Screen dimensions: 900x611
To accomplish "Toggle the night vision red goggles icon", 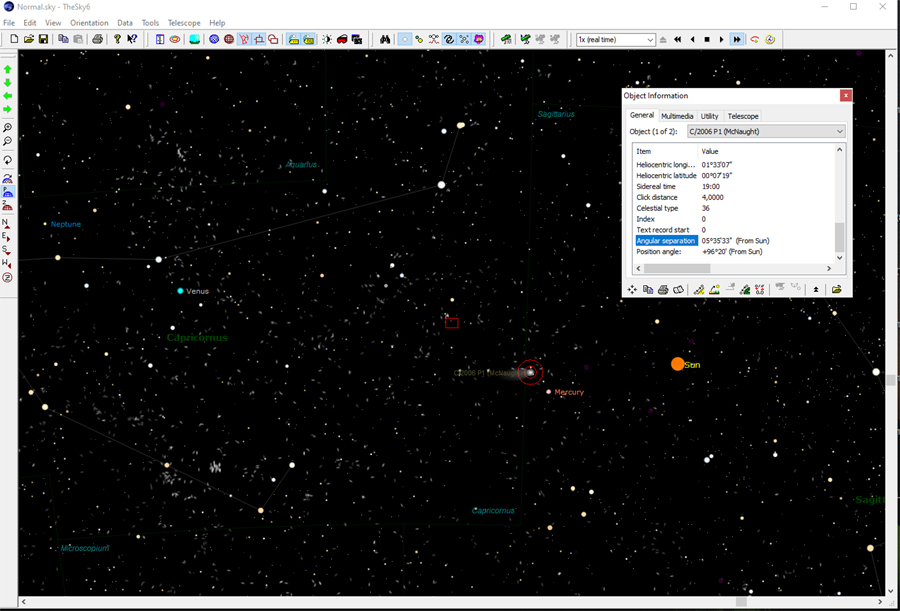I will [x=342, y=40].
